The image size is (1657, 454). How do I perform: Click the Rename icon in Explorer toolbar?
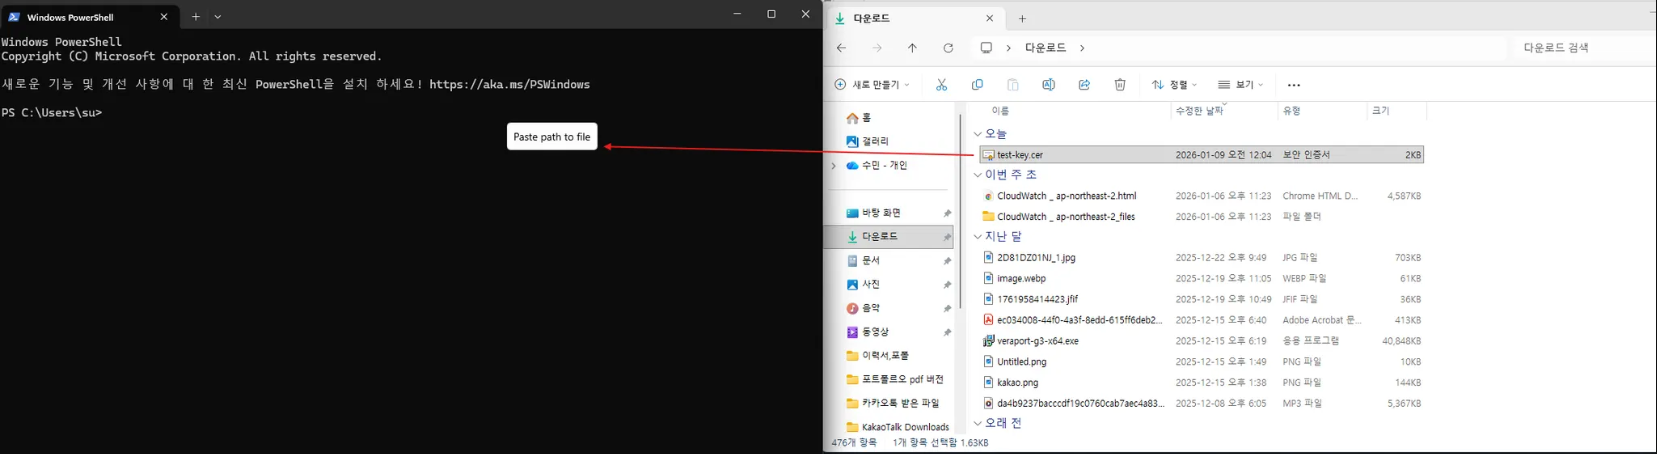(1048, 85)
